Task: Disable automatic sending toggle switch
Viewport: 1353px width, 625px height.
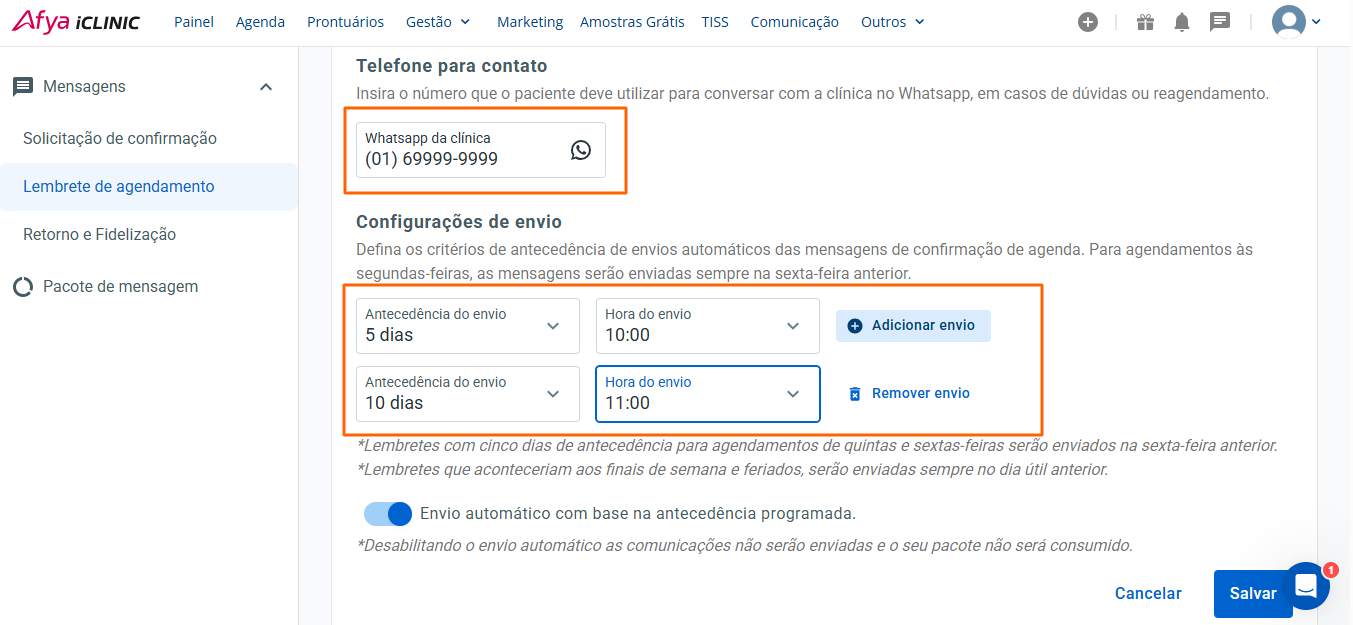Action: (388, 514)
